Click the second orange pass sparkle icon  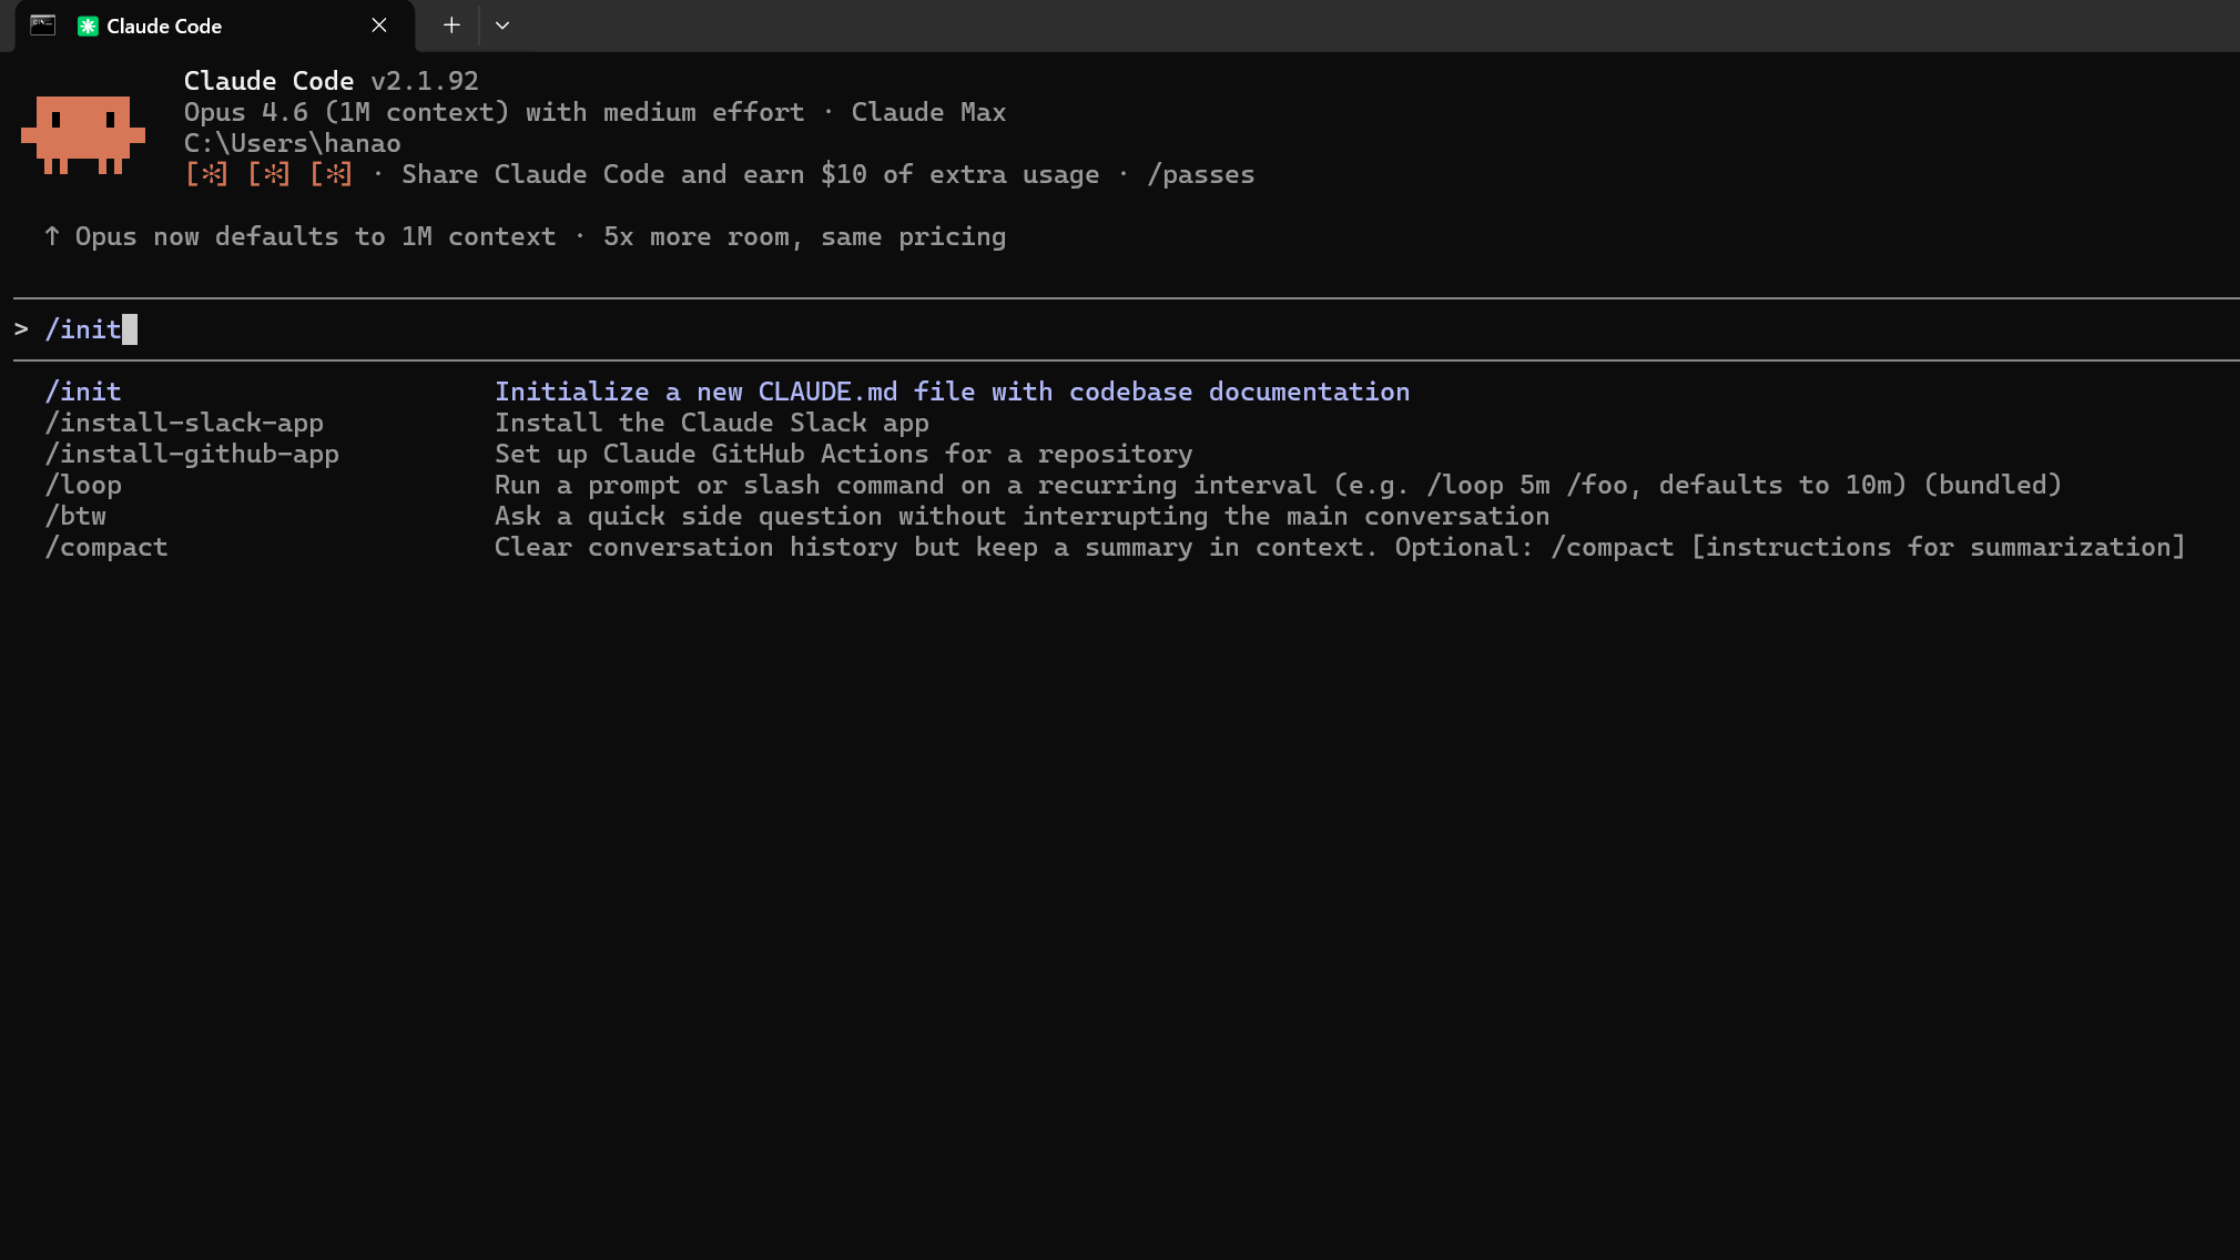[x=269, y=173]
